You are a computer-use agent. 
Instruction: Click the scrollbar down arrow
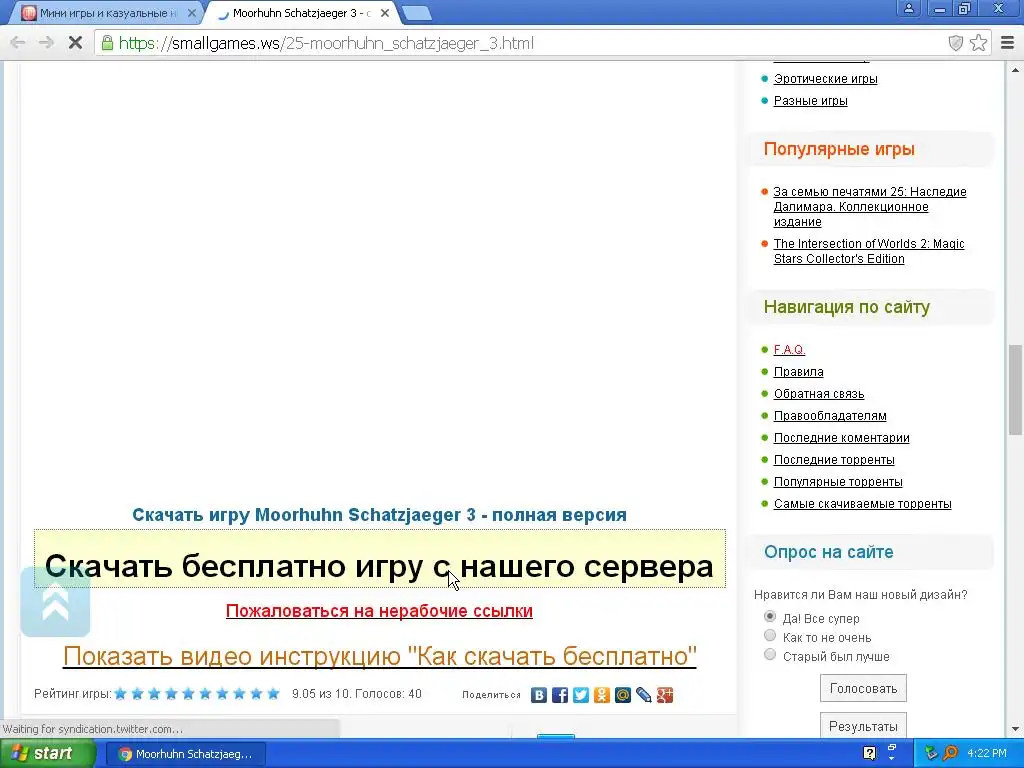coord(1016,729)
